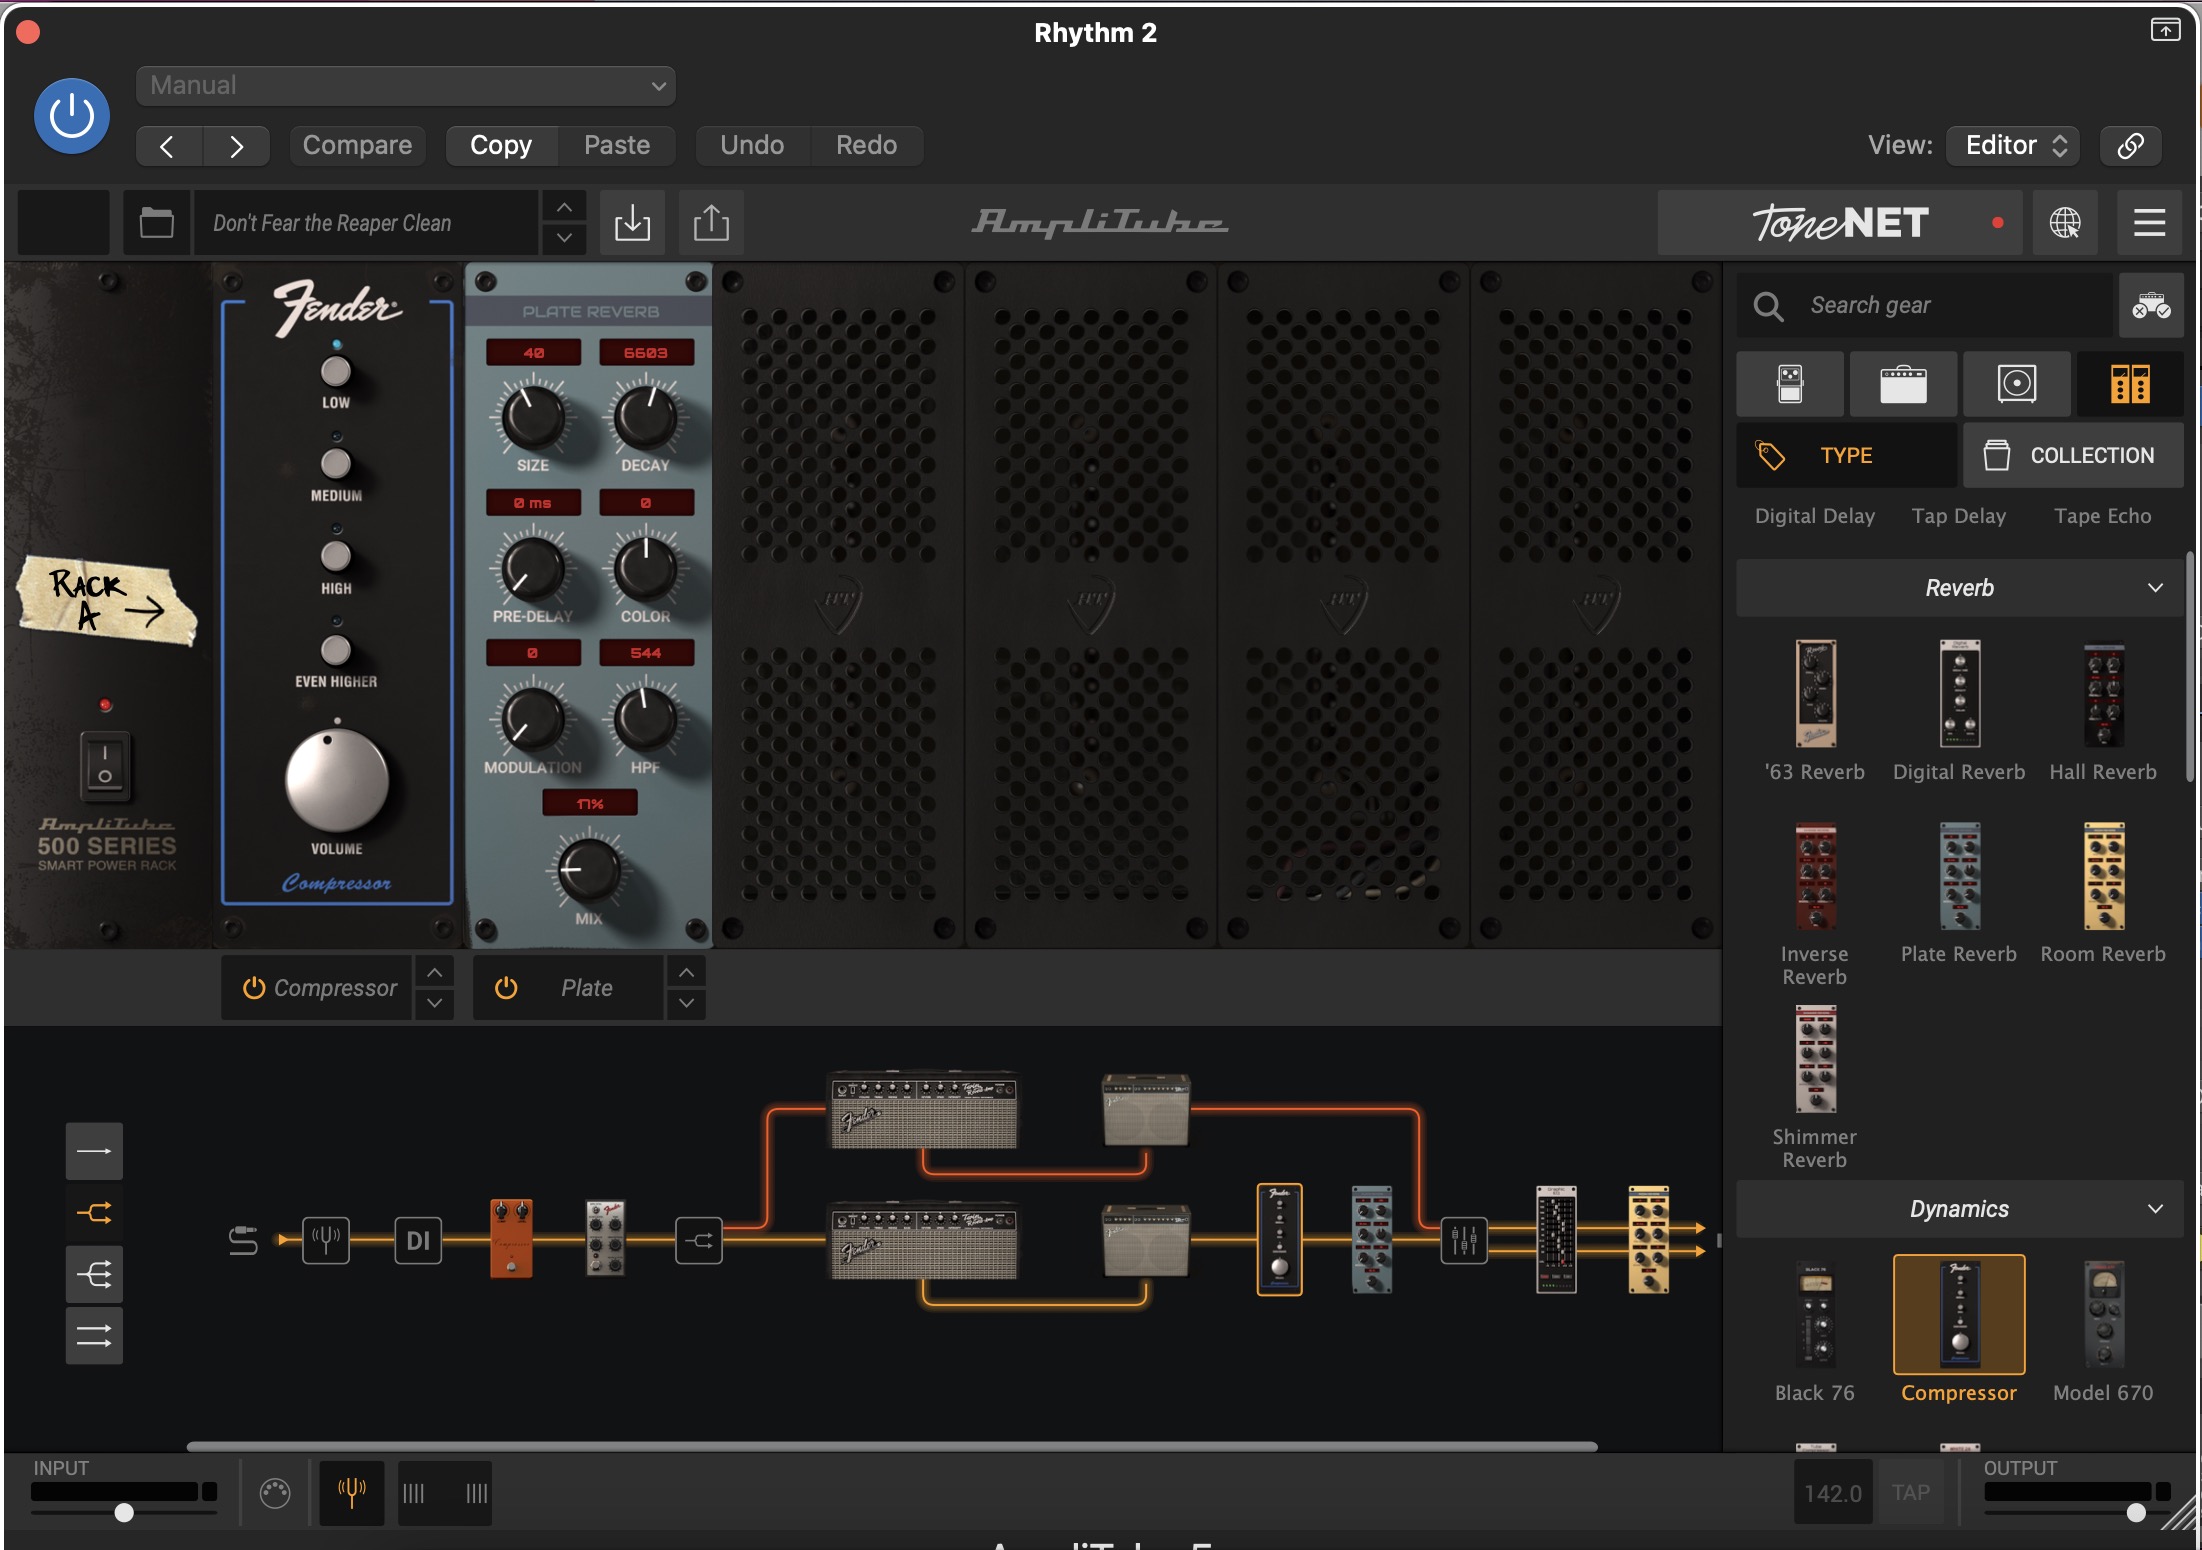The height and width of the screenshot is (1550, 2202).
Task: Select Tape Echo gear item
Action: (x=2103, y=516)
